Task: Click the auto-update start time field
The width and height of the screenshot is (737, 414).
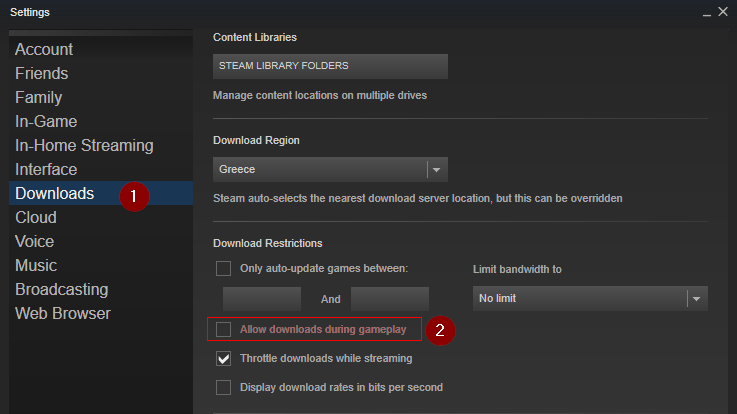Action: click(262, 299)
